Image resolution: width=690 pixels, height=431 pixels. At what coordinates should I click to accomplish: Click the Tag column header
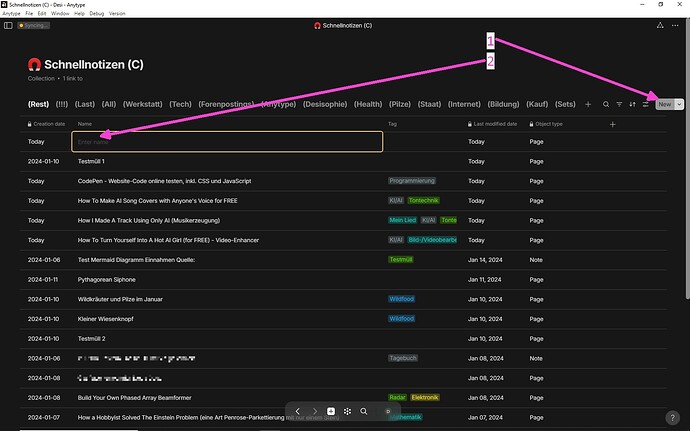point(392,124)
